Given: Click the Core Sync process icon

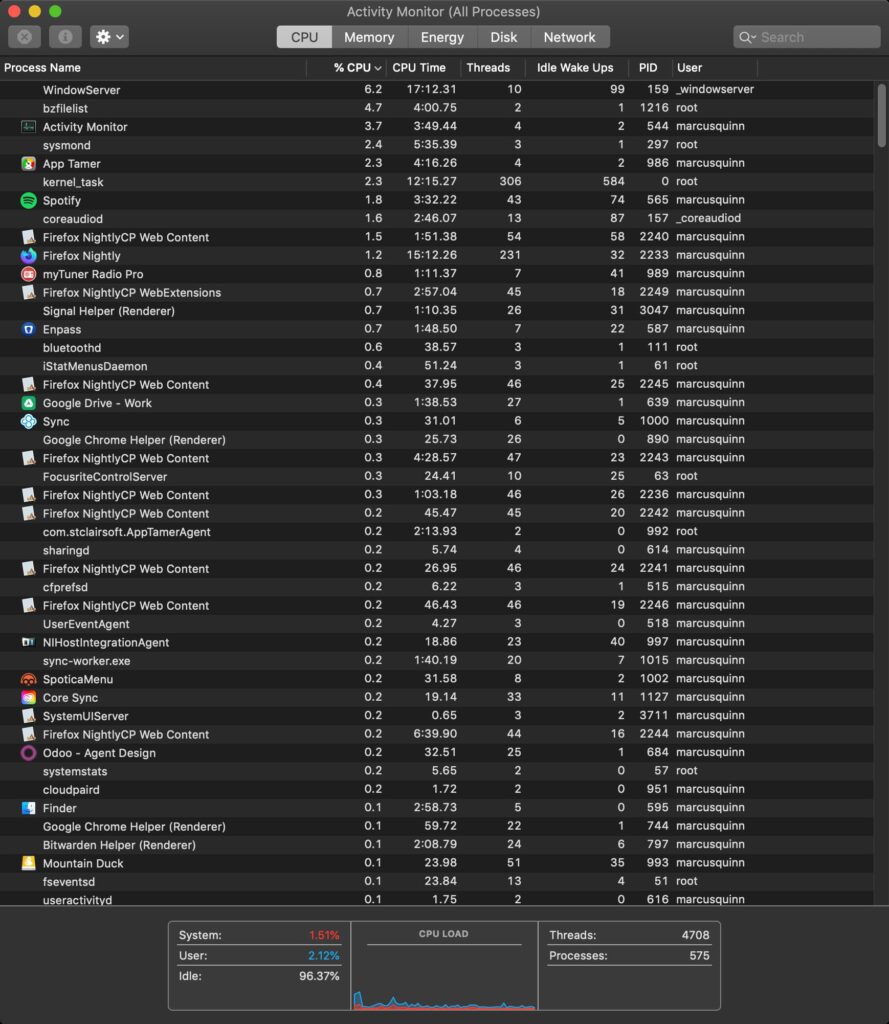Looking at the screenshot, I should [28, 697].
